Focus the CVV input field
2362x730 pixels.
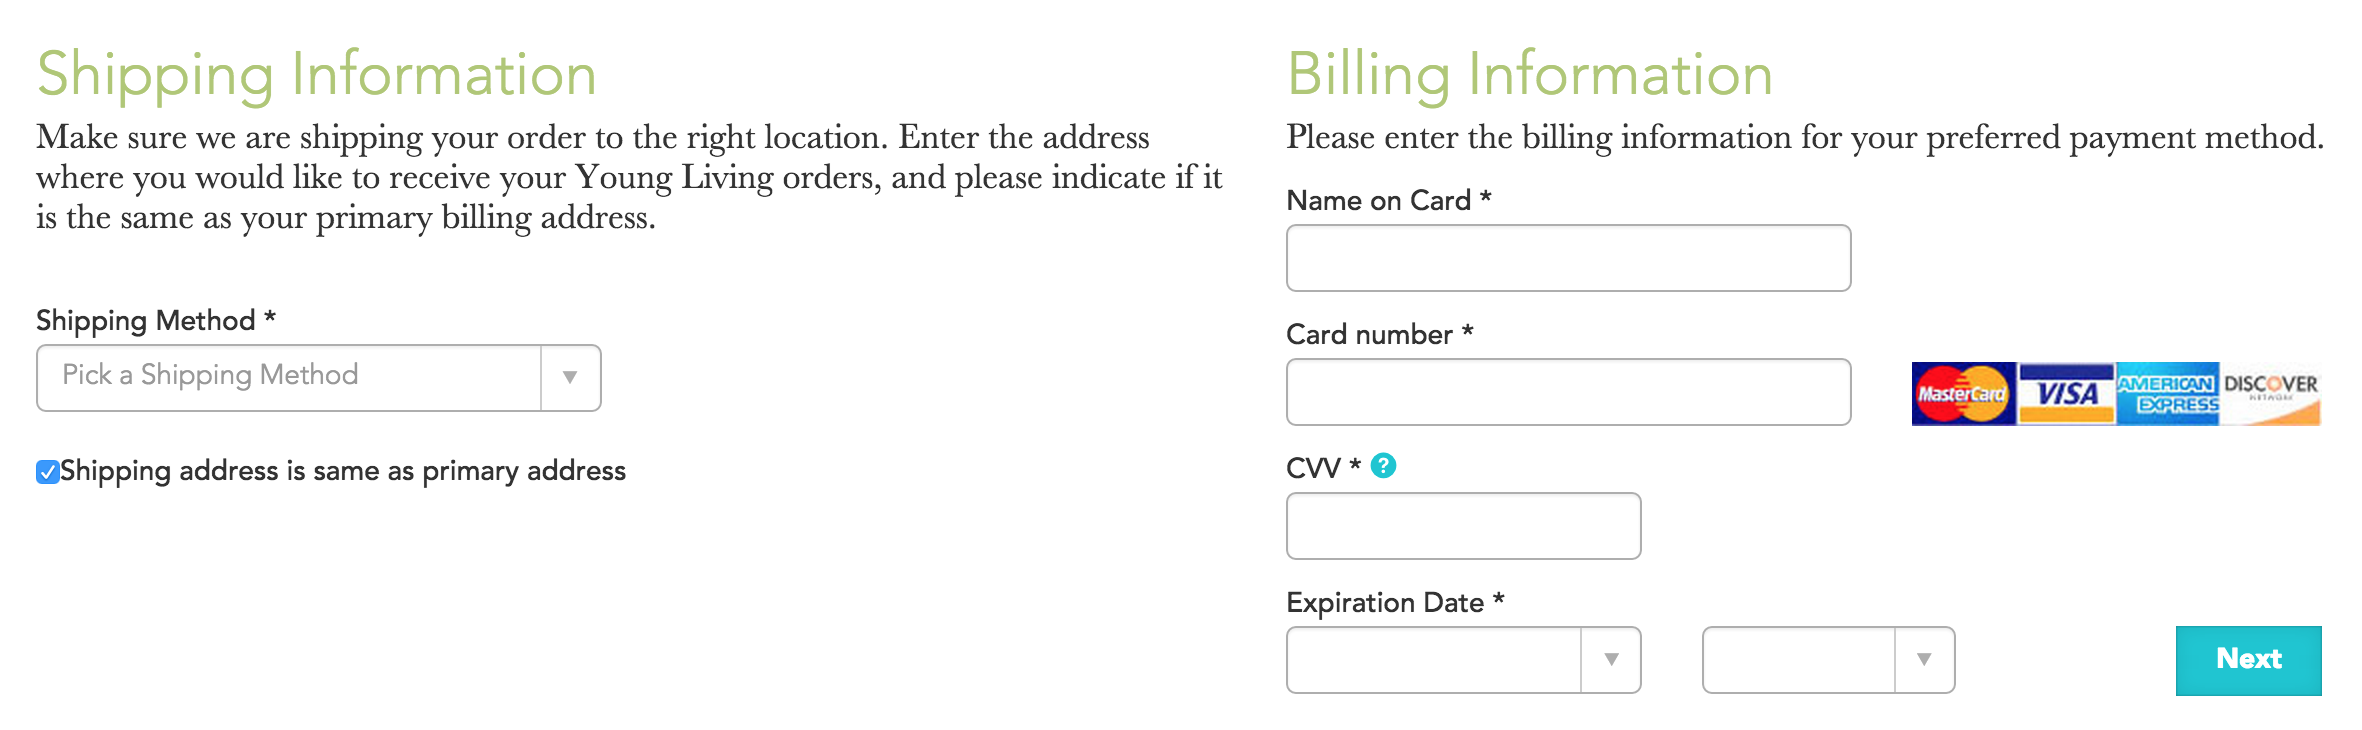(x=1464, y=526)
